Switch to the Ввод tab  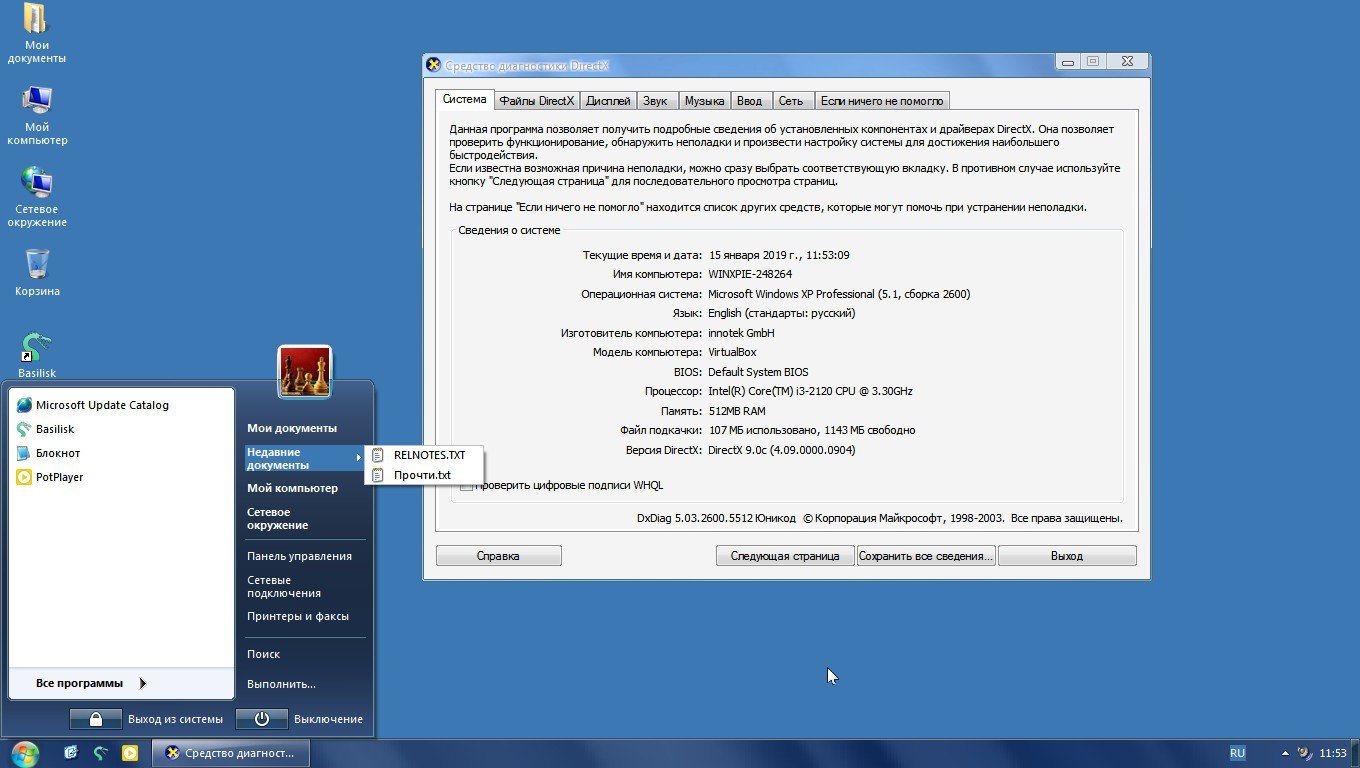coord(749,101)
